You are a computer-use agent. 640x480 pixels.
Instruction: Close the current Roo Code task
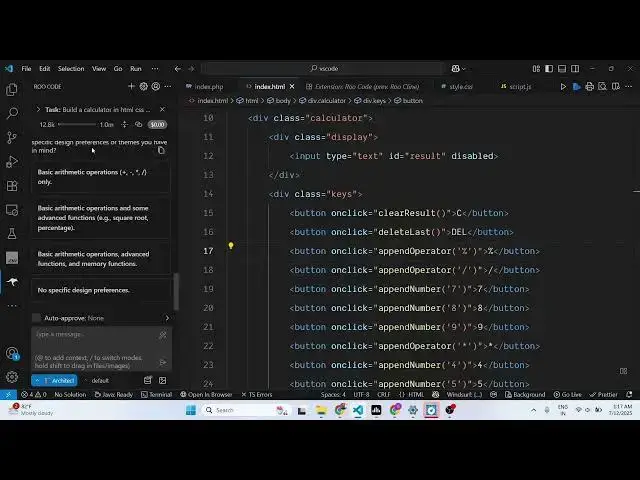click(x=162, y=109)
